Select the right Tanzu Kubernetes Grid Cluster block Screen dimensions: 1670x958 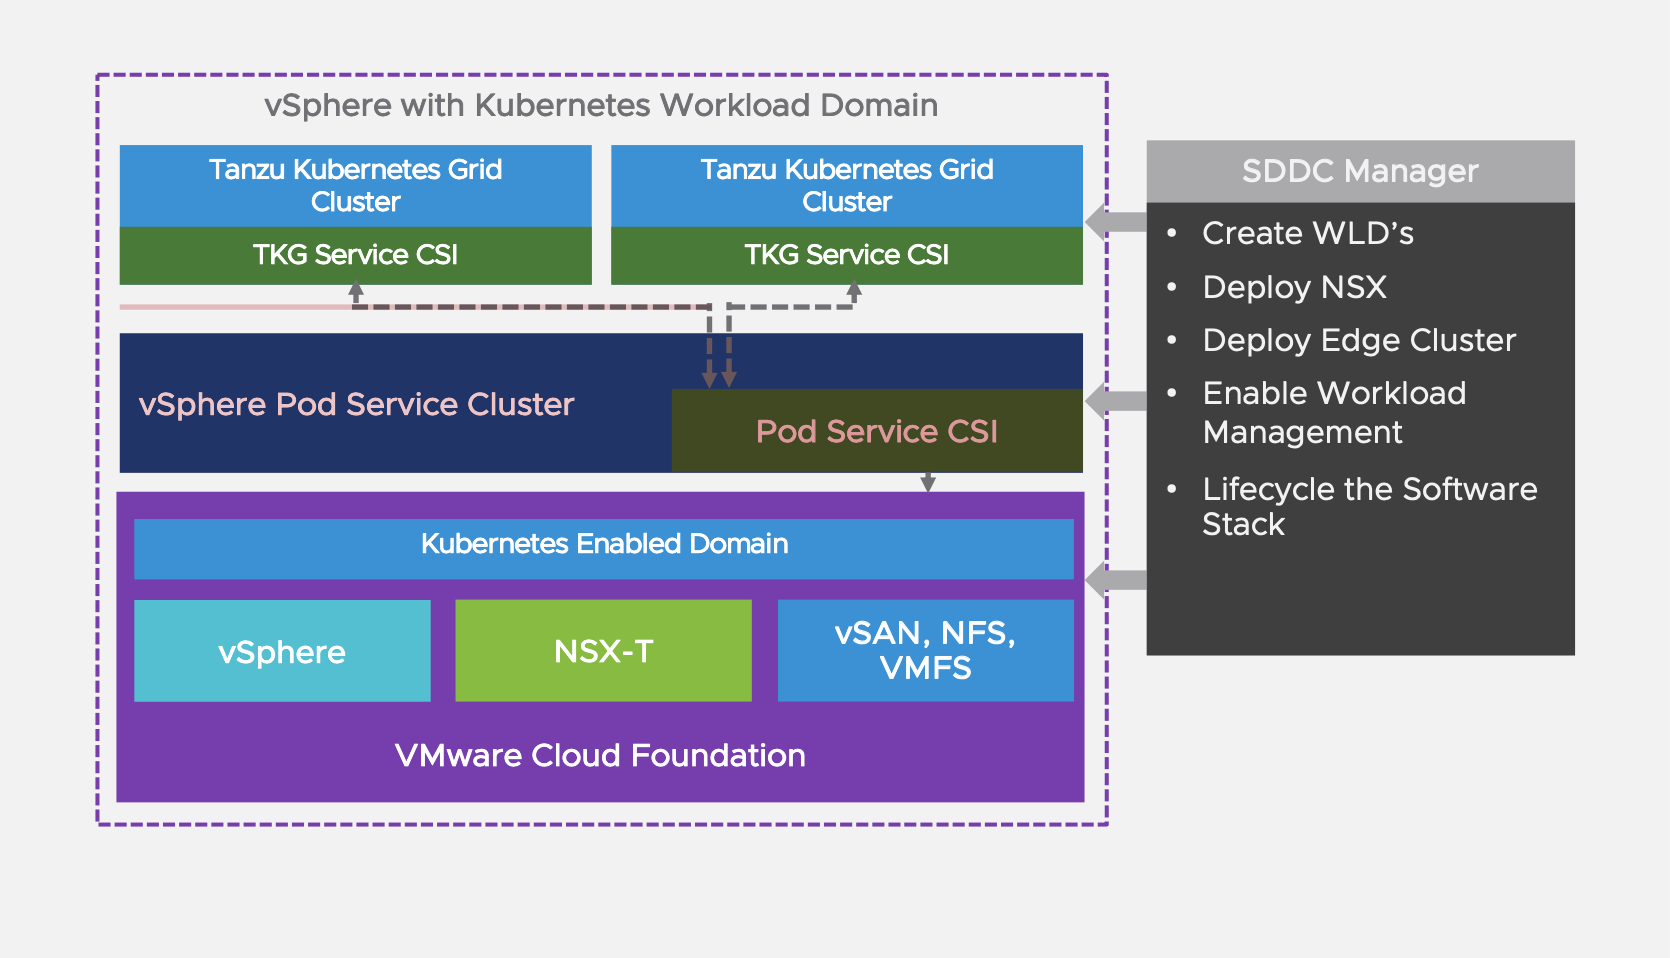point(845,186)
